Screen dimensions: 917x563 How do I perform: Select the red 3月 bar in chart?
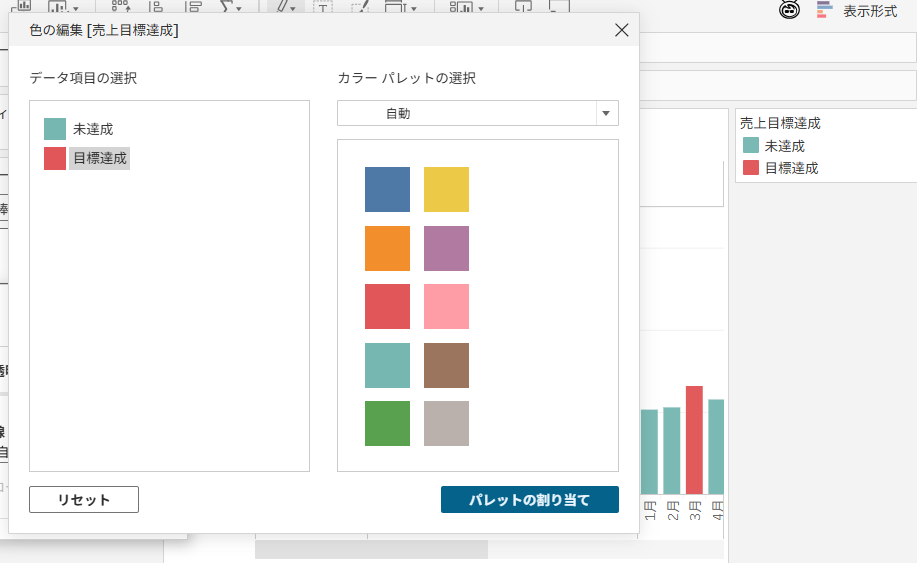(694, 440)
